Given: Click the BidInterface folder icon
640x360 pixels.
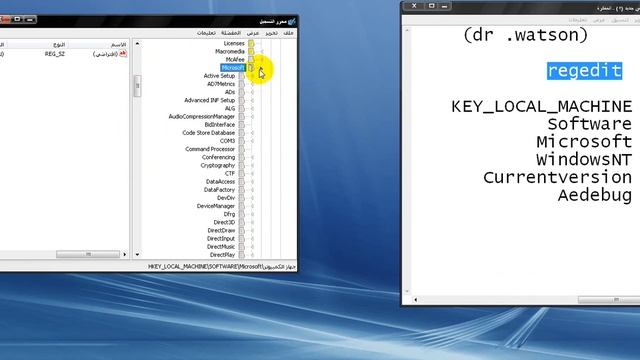Looking at the screenshot, I should click(x=242, y=125).
